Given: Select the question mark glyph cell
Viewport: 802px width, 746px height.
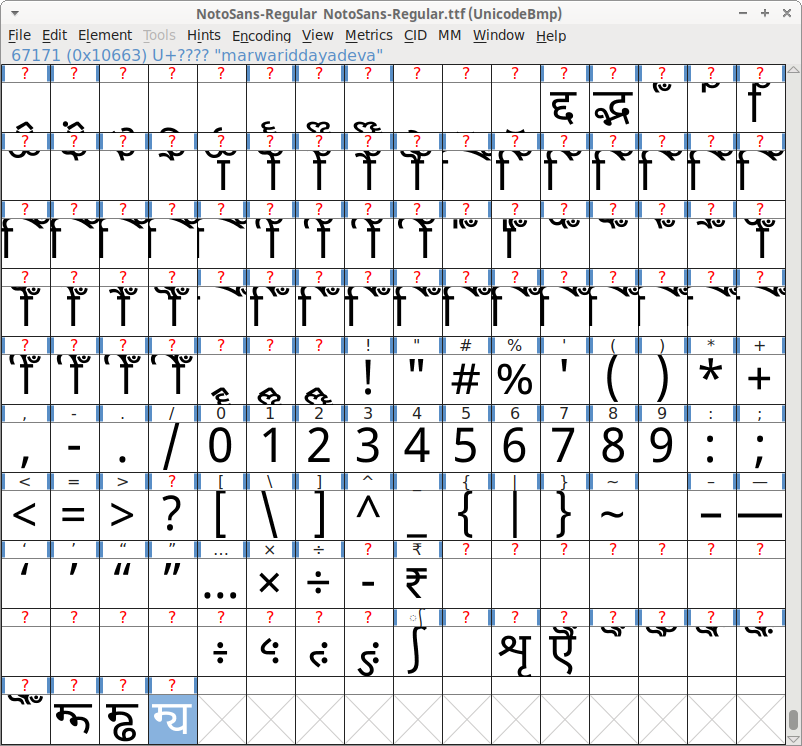Looking at the screenshot, I should pyautogui.click(x=173, y=514).
